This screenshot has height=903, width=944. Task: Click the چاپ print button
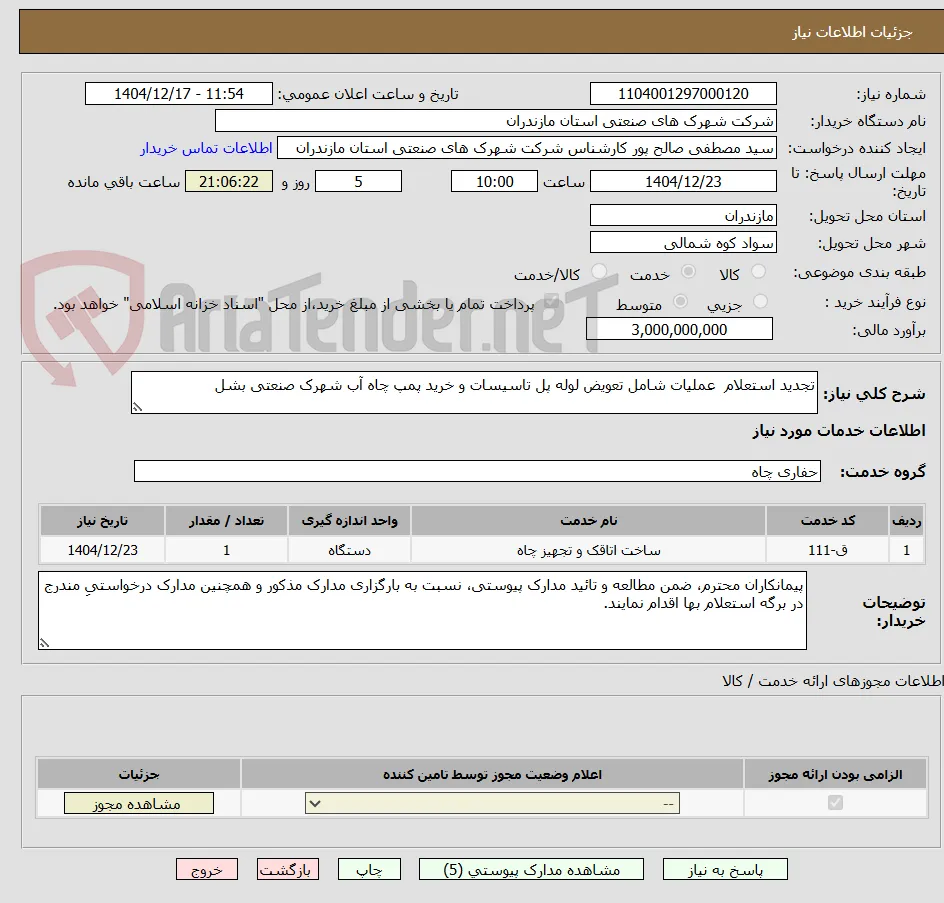point(369,869)
